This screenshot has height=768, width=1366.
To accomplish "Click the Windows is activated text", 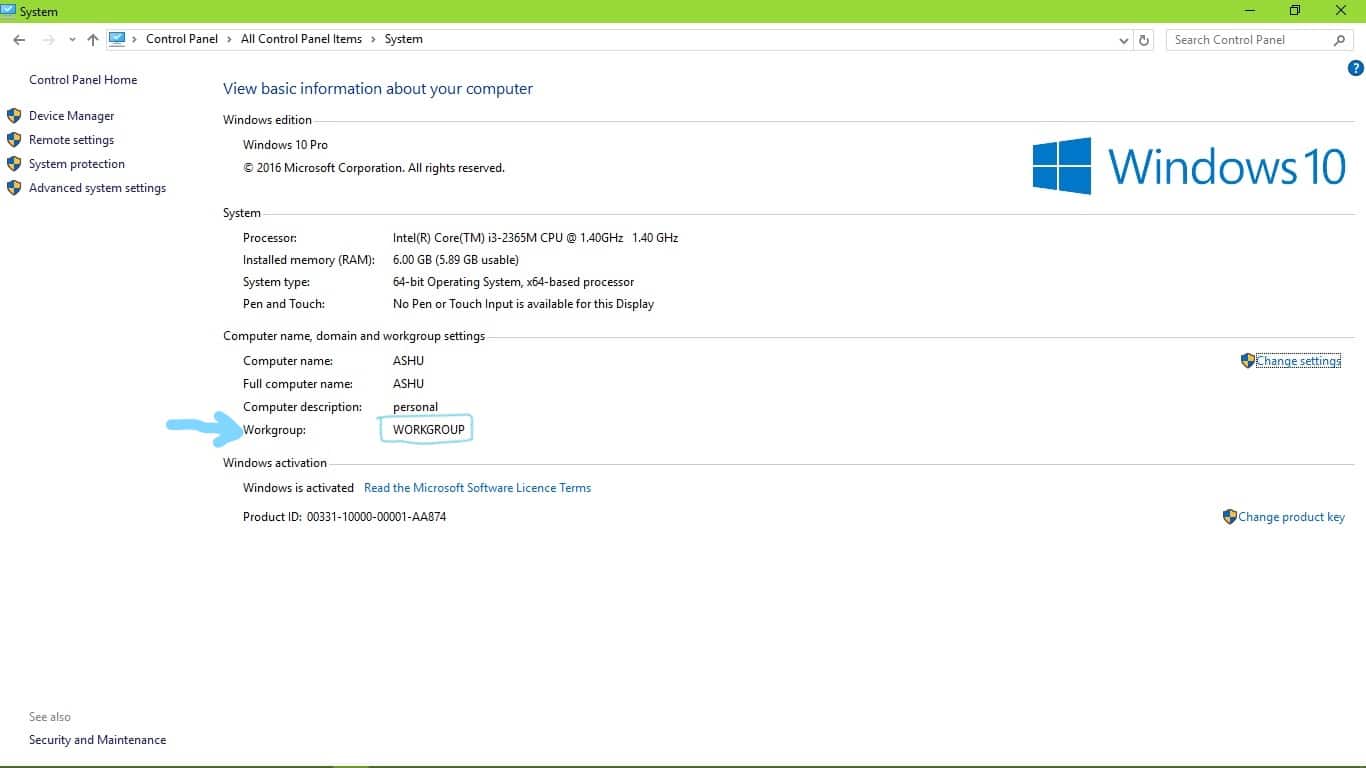I will point(298,488).
